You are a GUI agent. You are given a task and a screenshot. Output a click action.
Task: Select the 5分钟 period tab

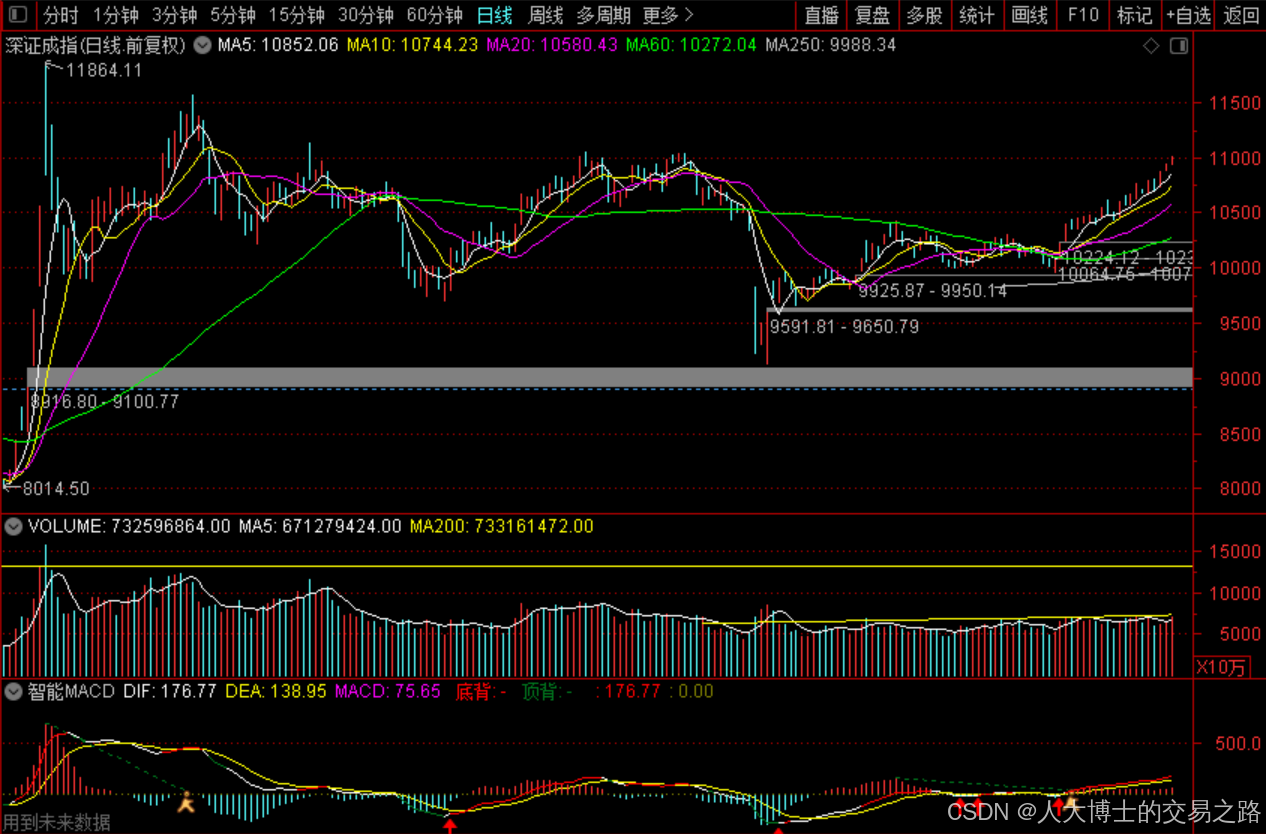coord(232,15)
